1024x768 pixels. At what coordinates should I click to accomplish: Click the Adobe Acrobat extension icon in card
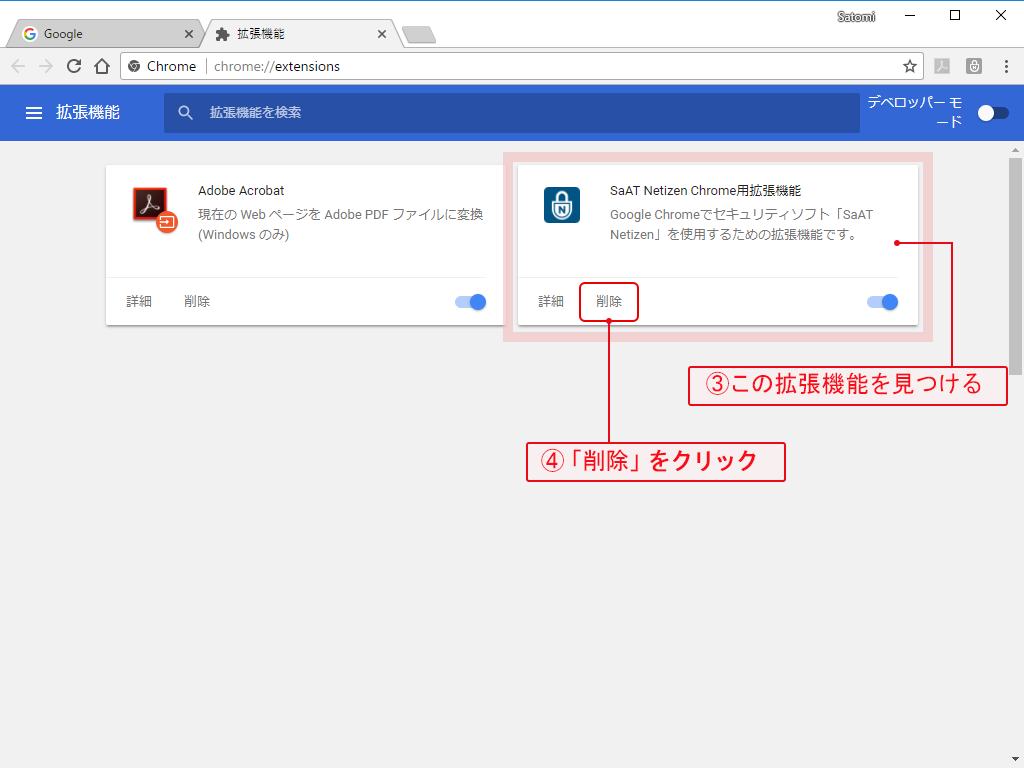point(154,209)
